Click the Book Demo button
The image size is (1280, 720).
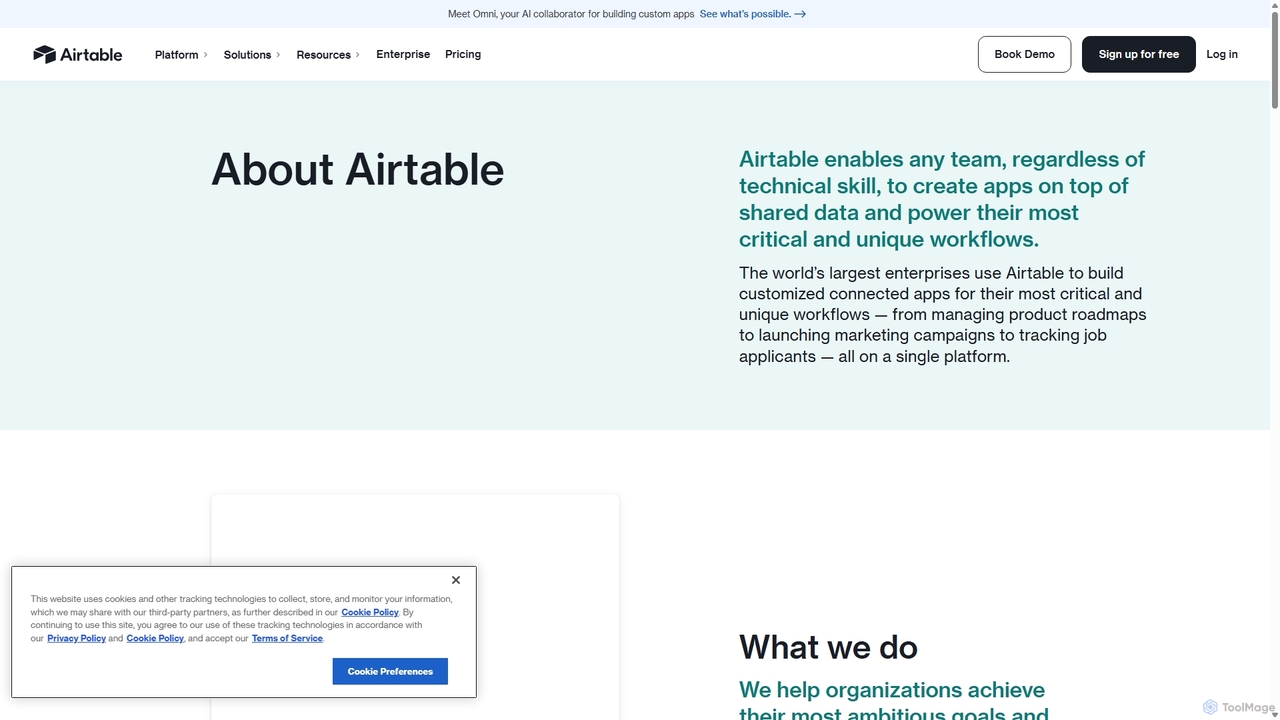tap(1024, 54)
